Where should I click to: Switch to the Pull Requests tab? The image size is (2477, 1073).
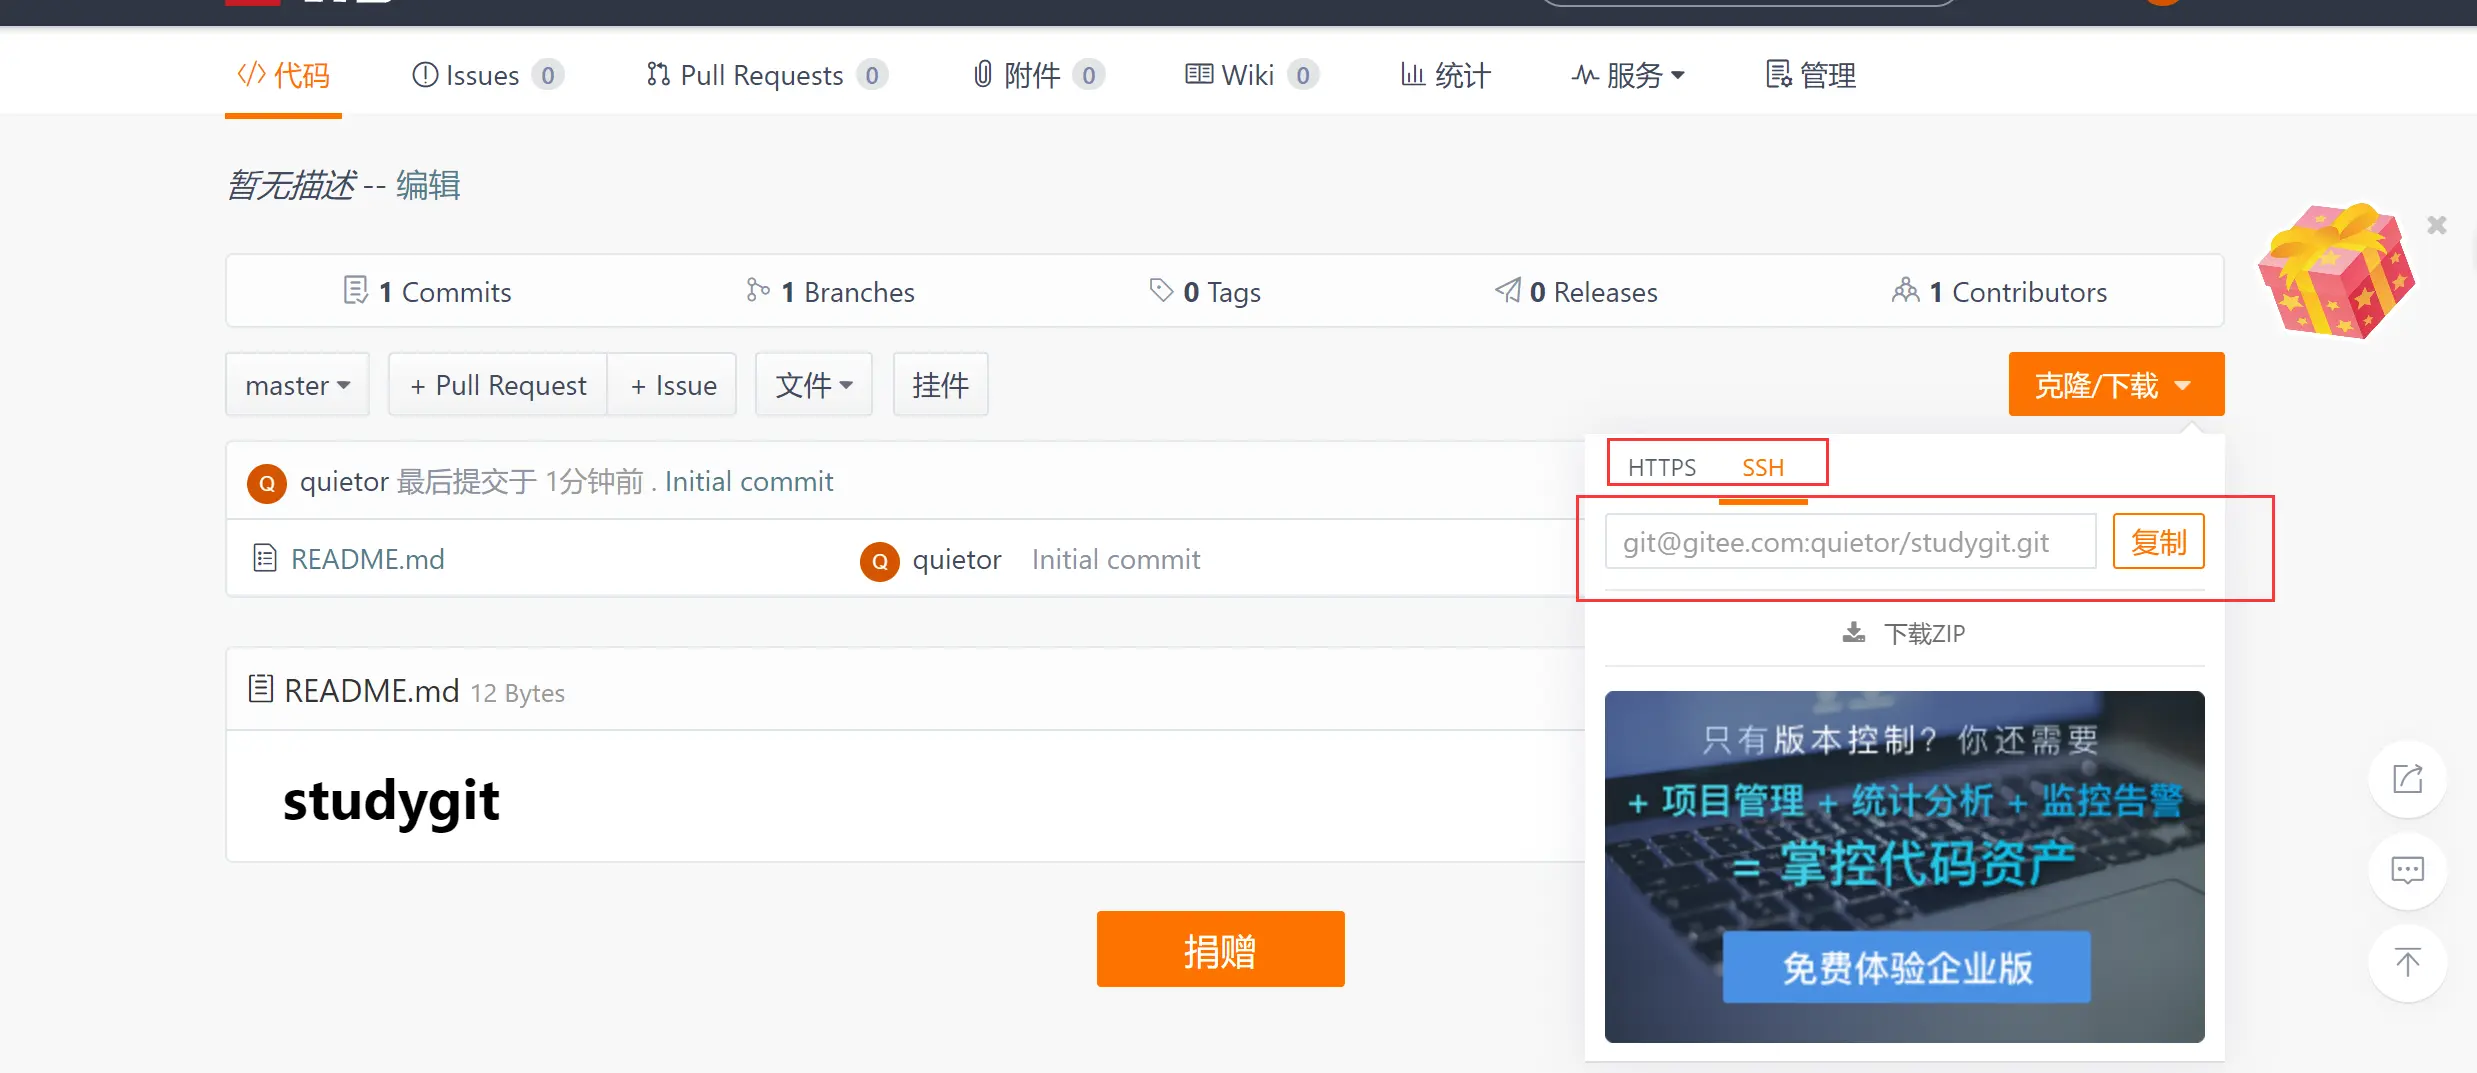767,75
